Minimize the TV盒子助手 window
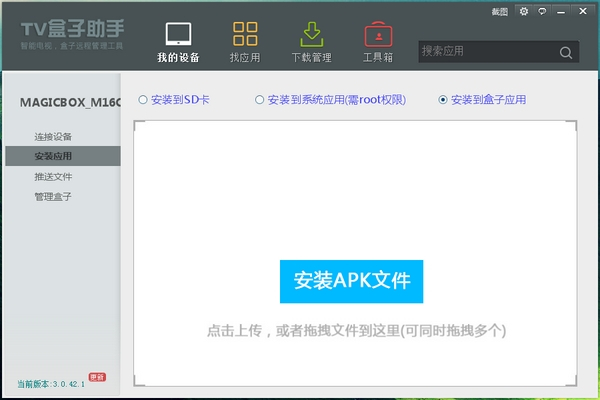 click(561, 12)
